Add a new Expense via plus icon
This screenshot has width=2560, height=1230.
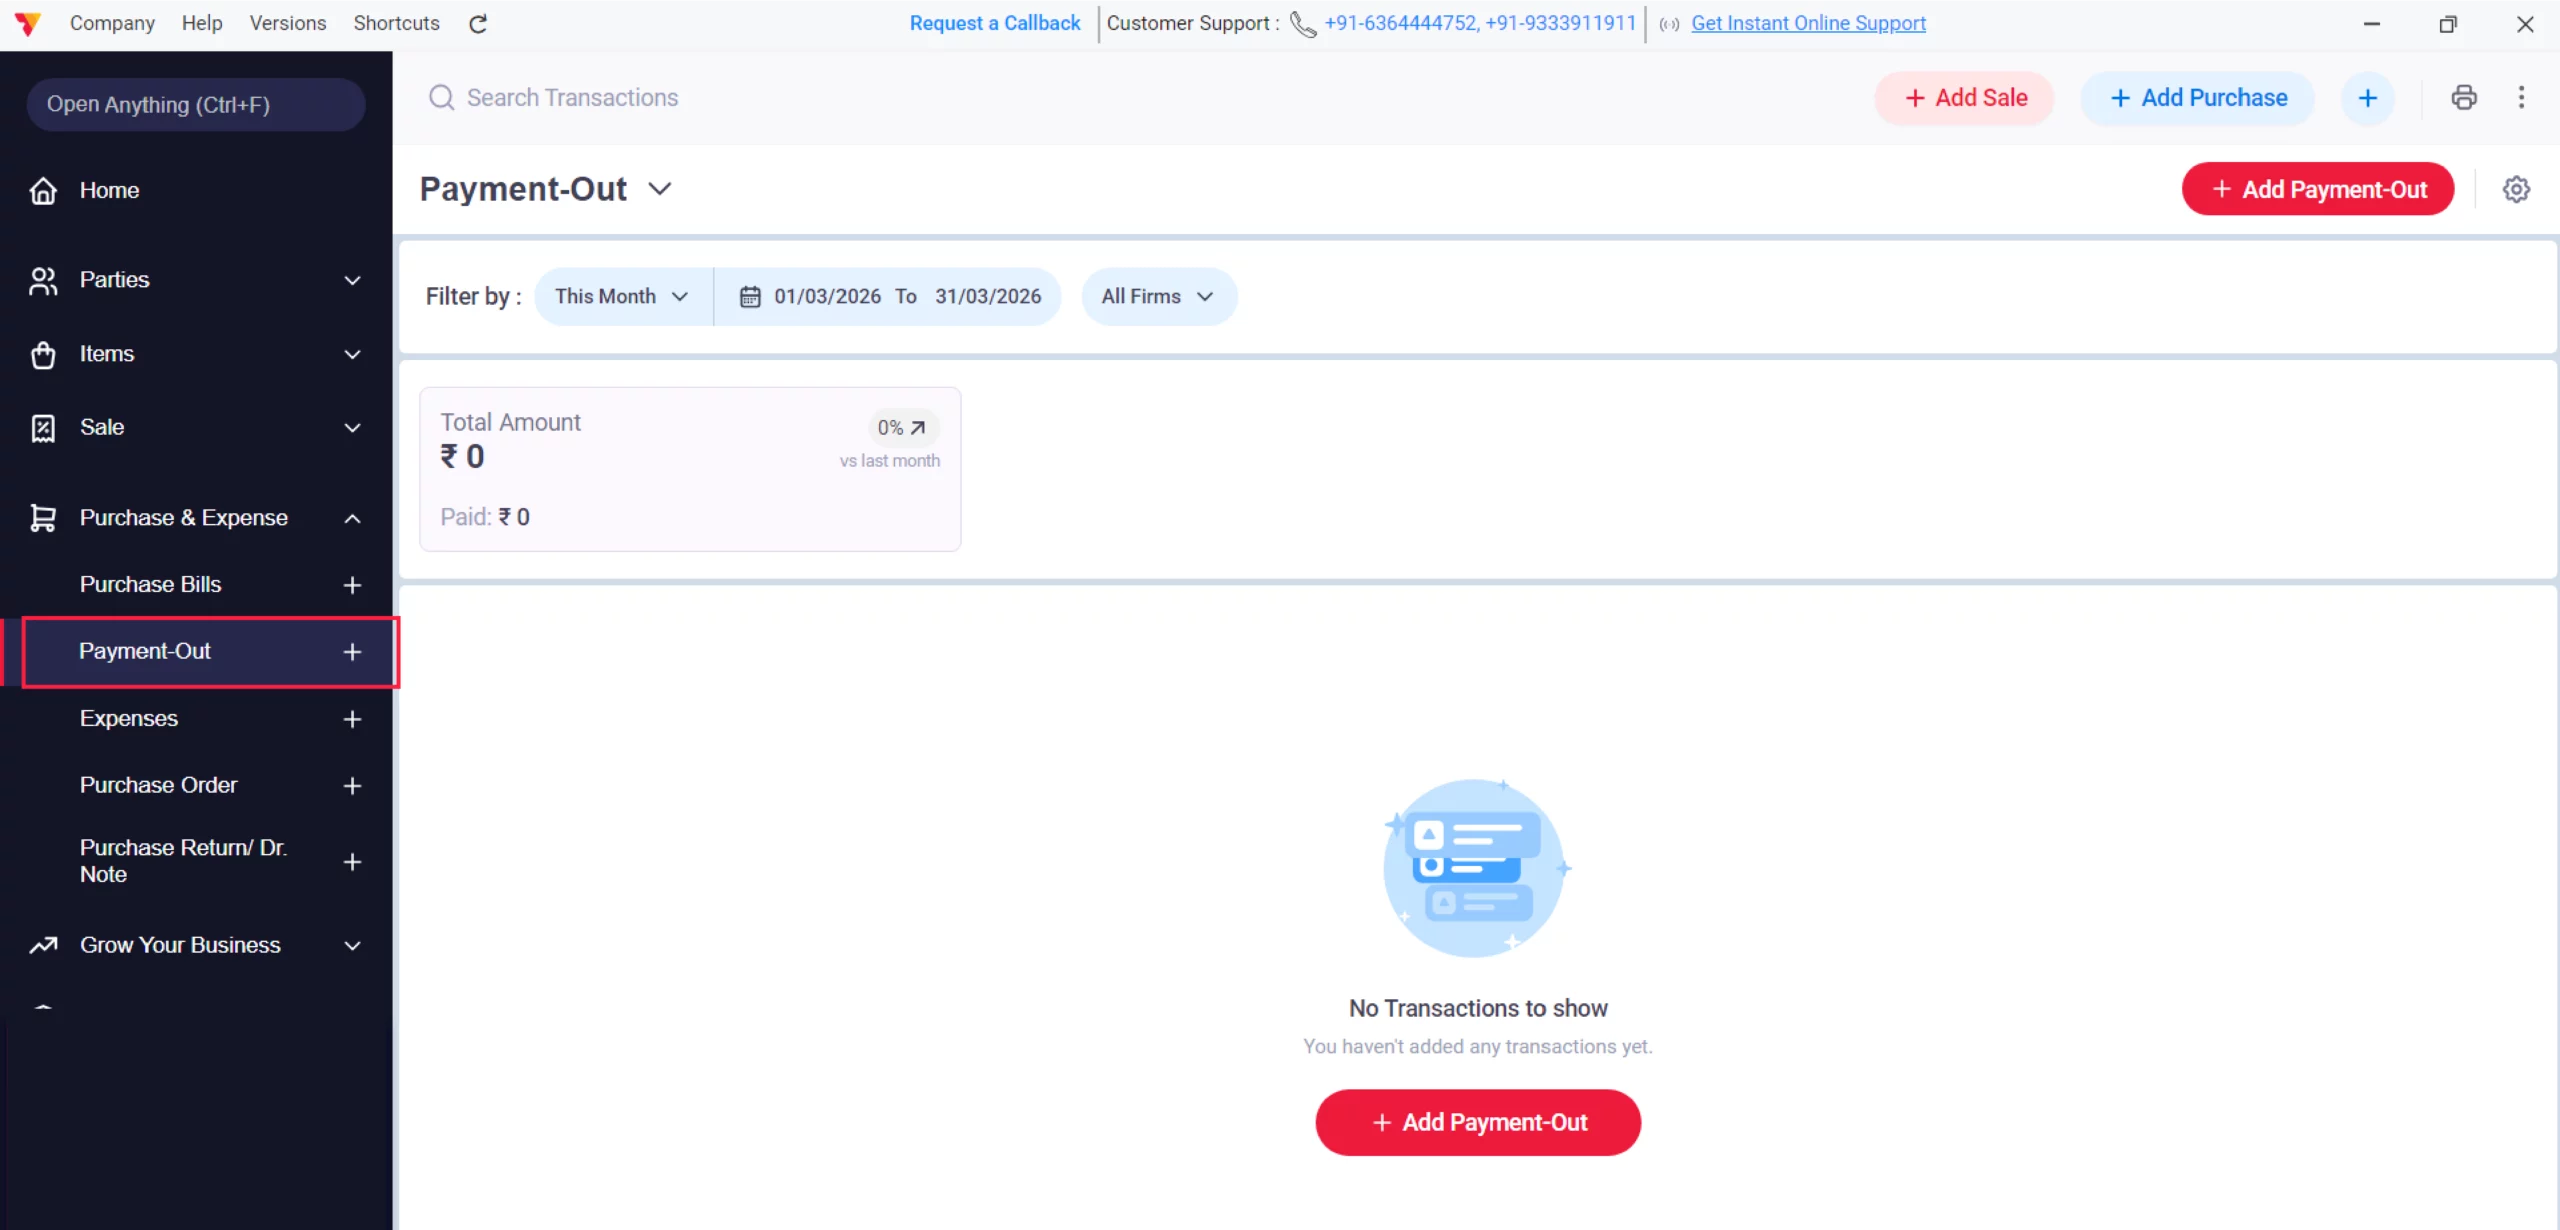(352, 719)
